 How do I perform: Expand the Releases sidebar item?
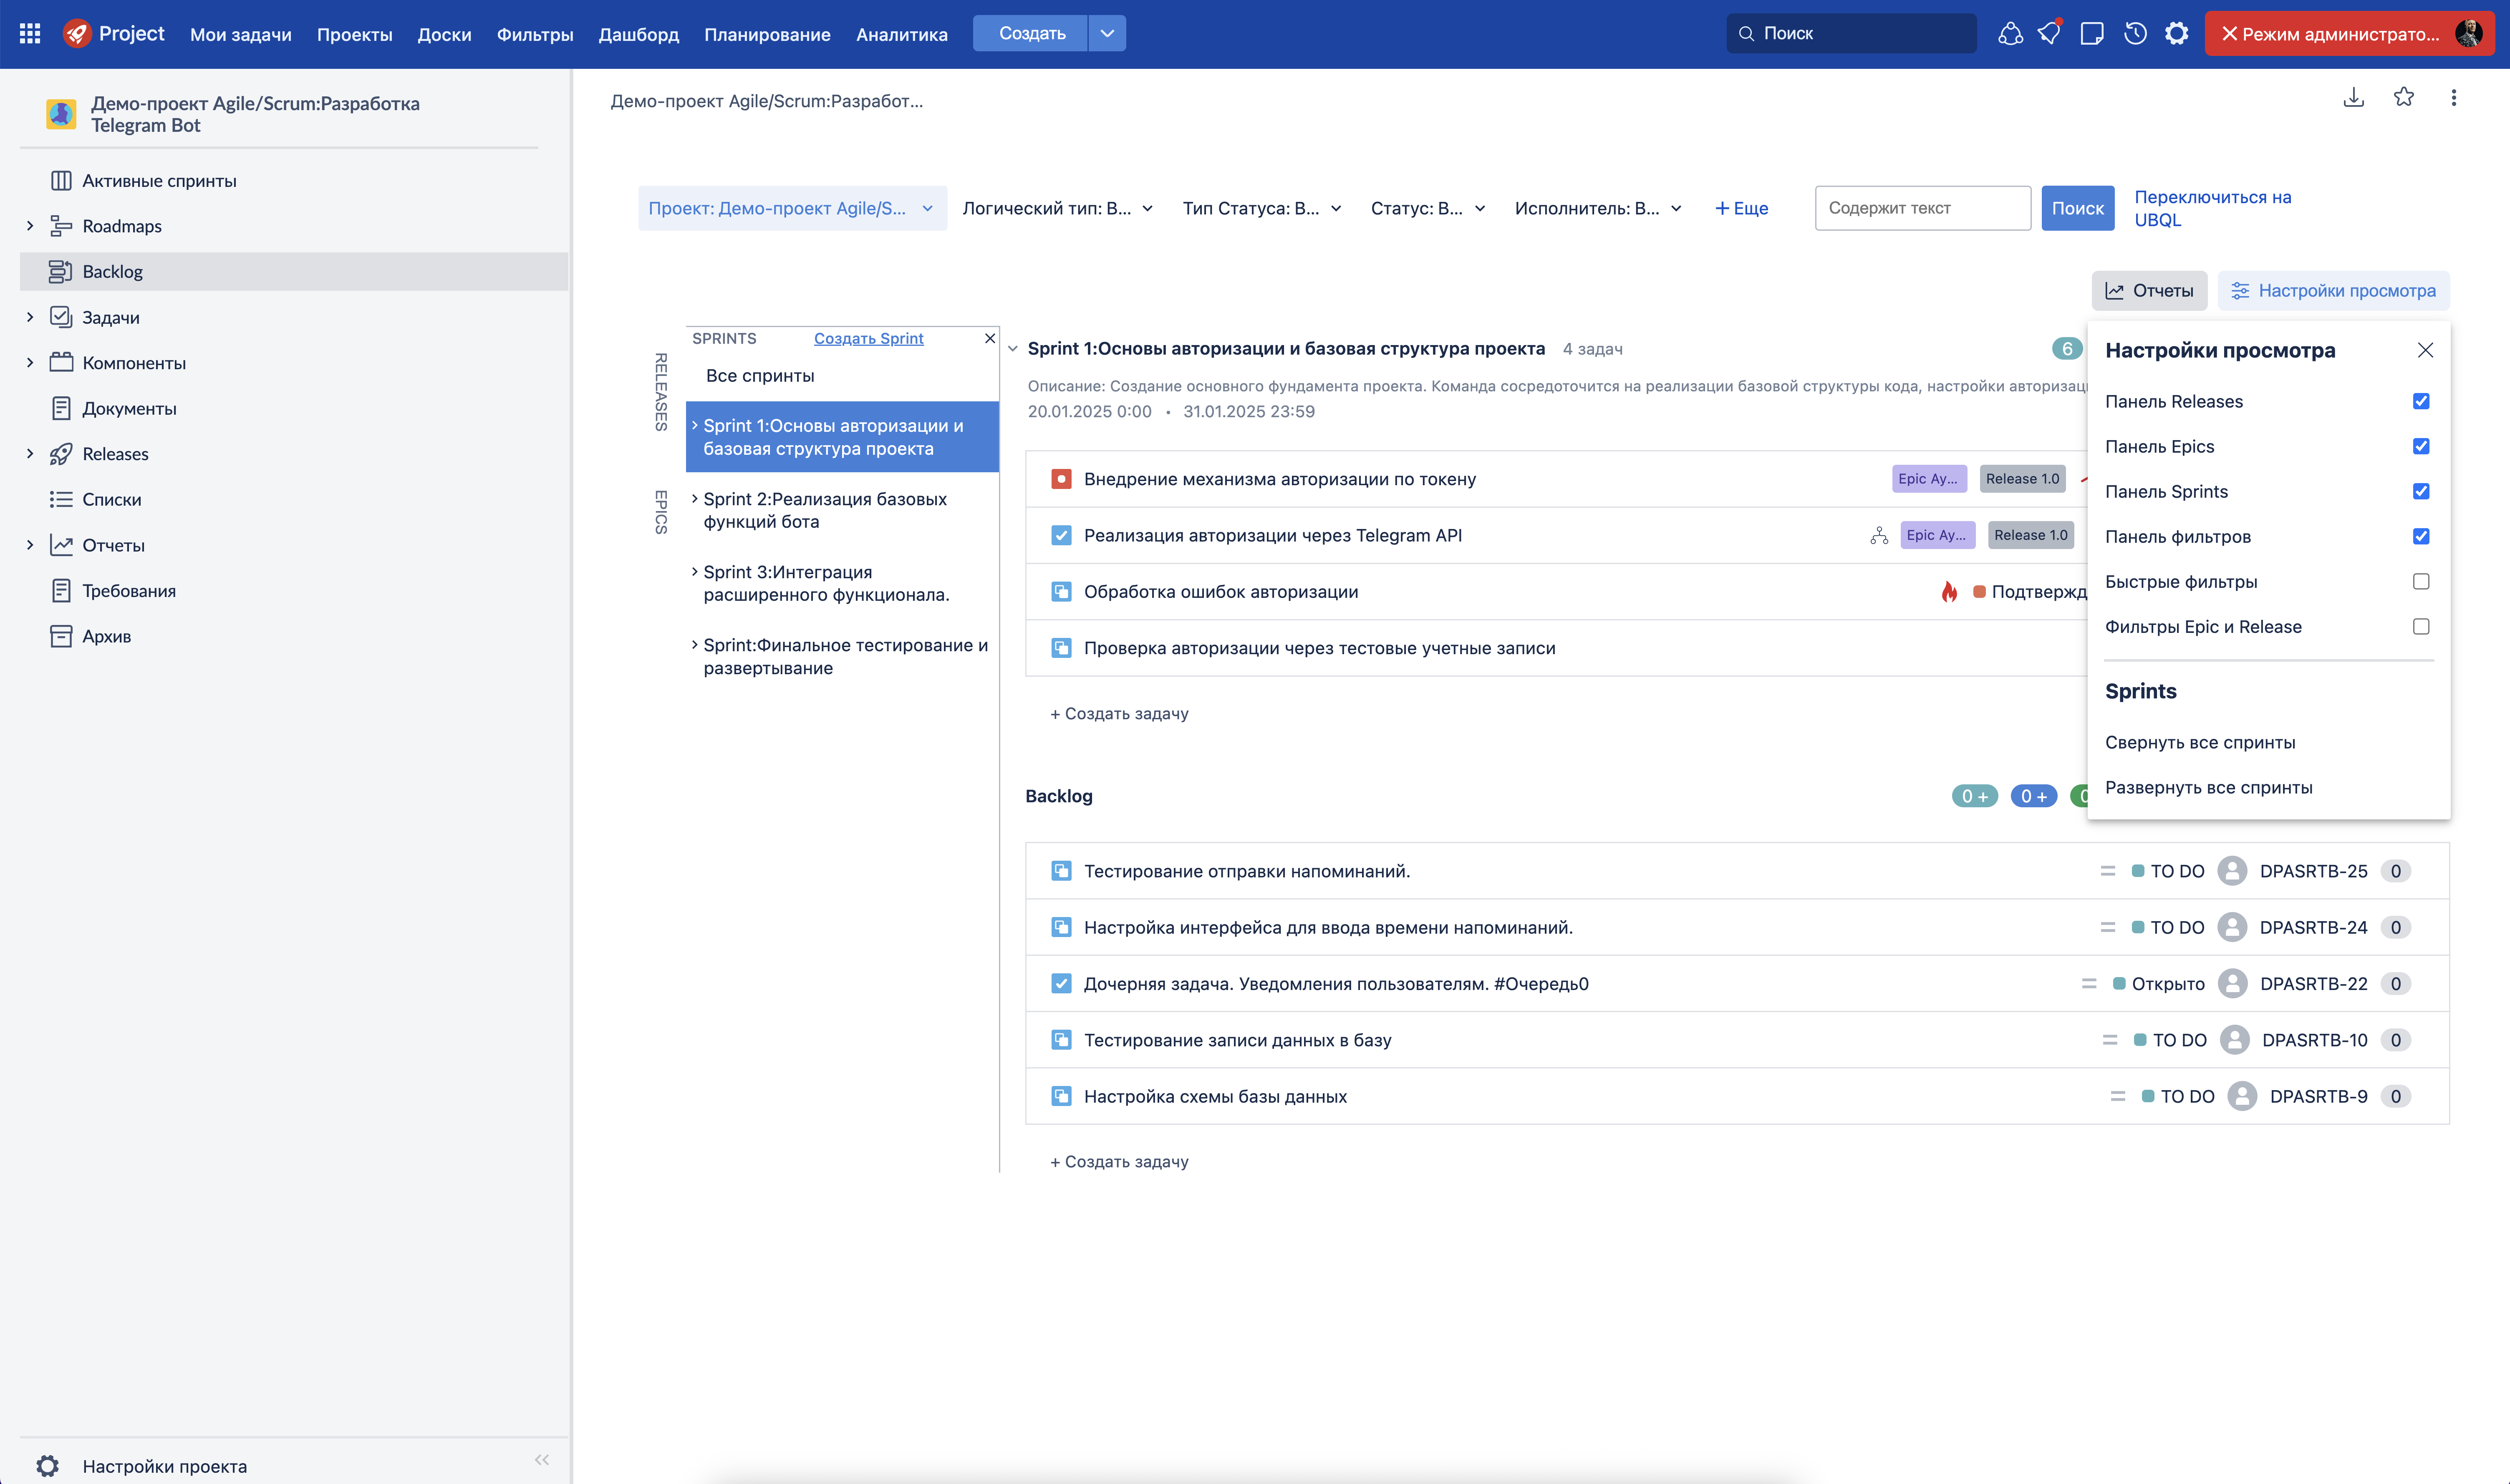pos(30,454)
